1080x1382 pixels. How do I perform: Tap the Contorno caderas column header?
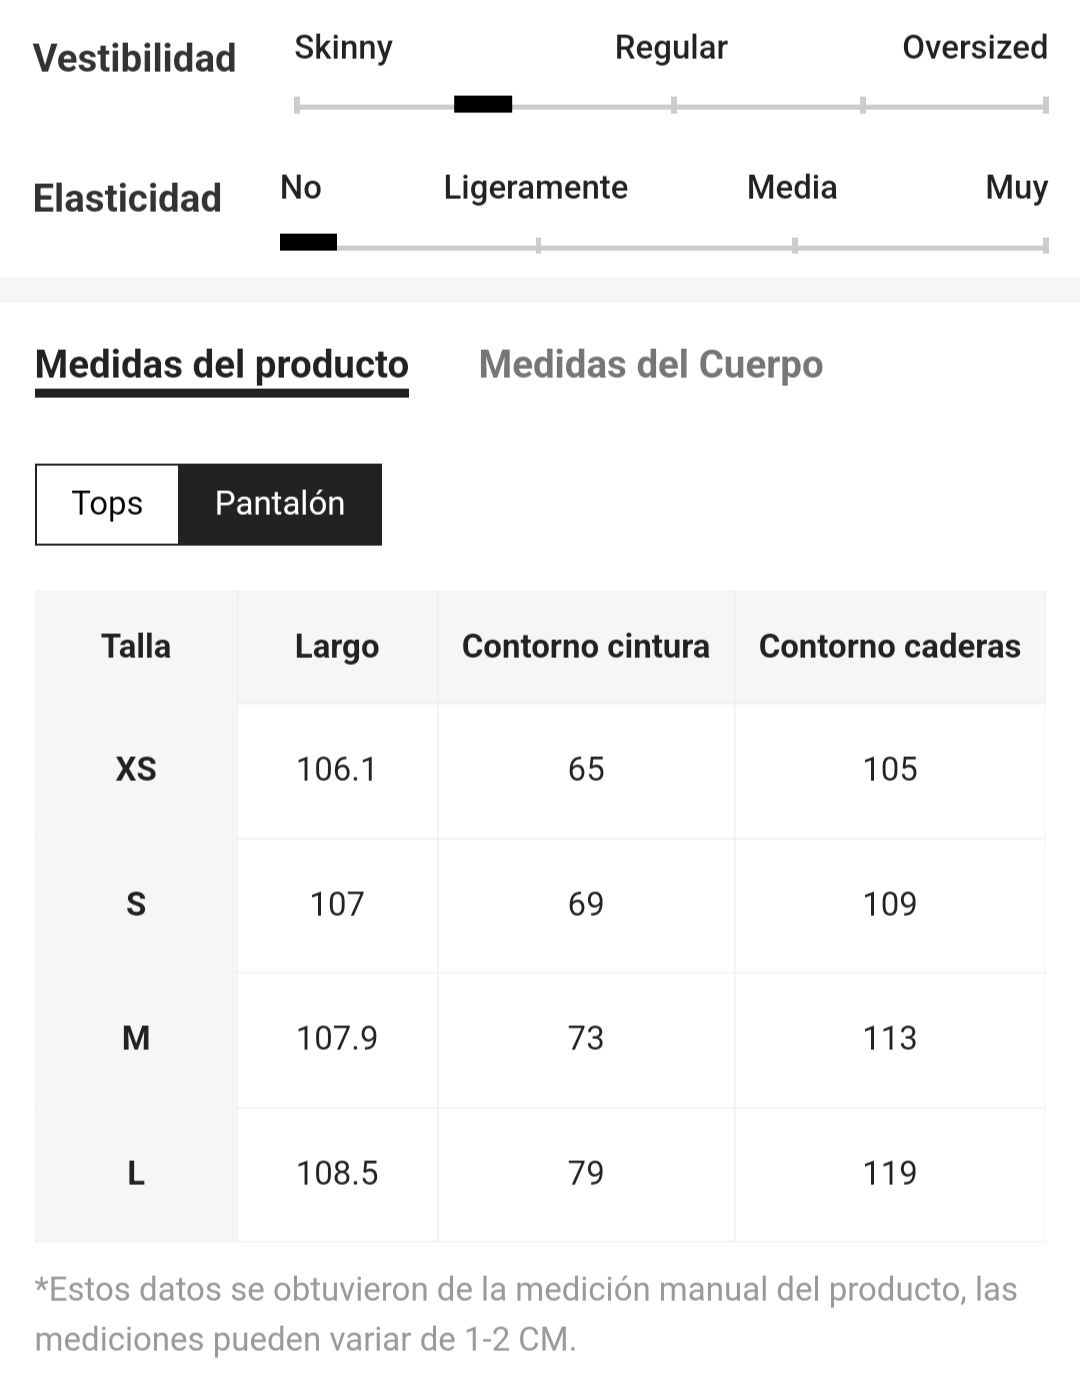890,647
